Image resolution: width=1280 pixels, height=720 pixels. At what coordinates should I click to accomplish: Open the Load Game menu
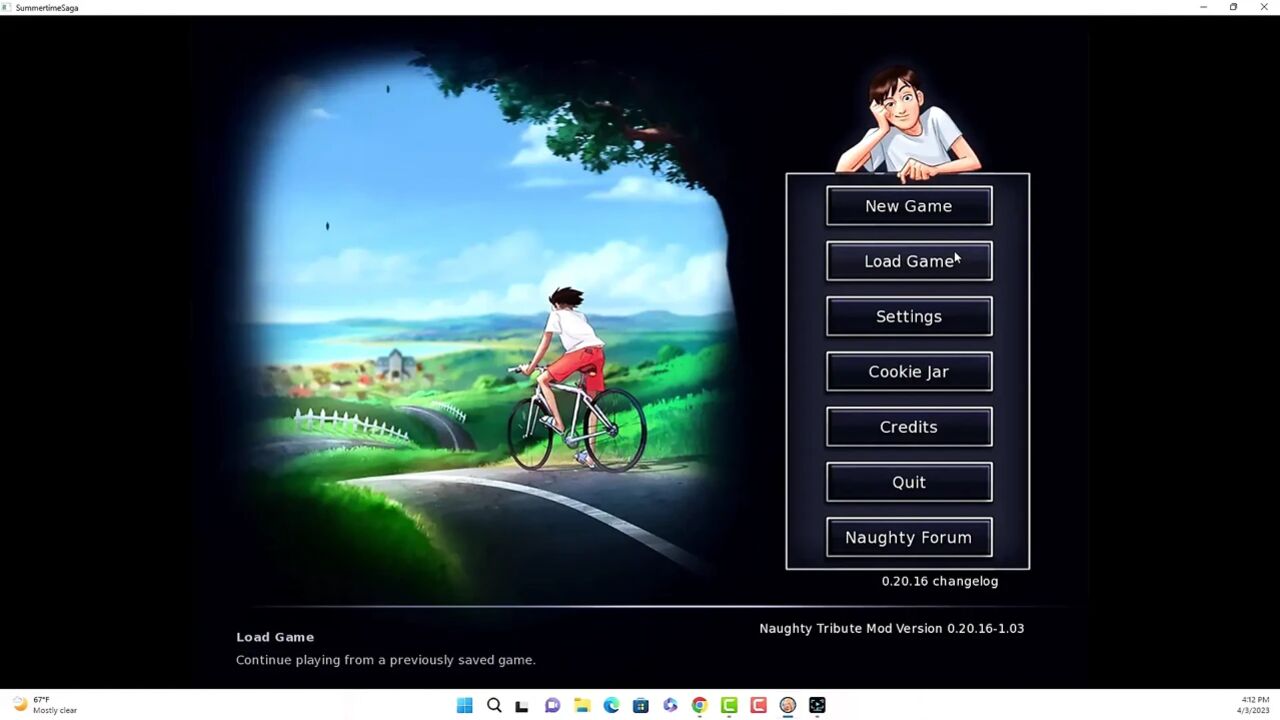909,261
